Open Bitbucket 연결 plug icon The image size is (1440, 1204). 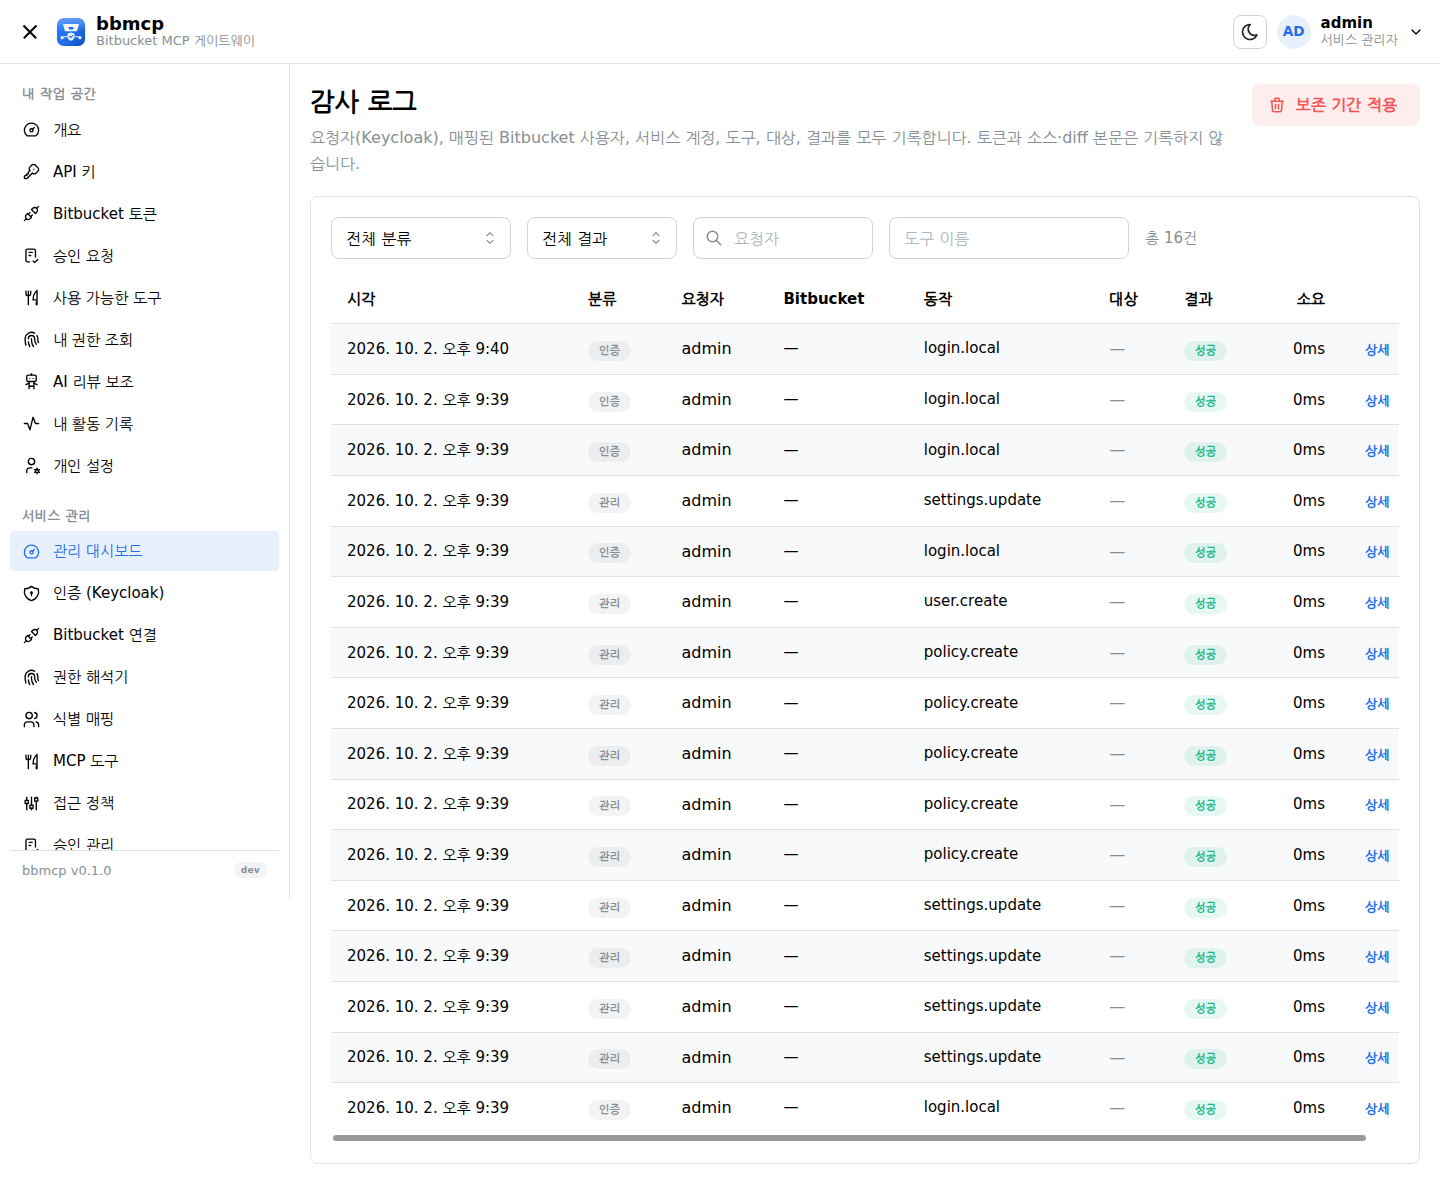click(x=32, y=635)
